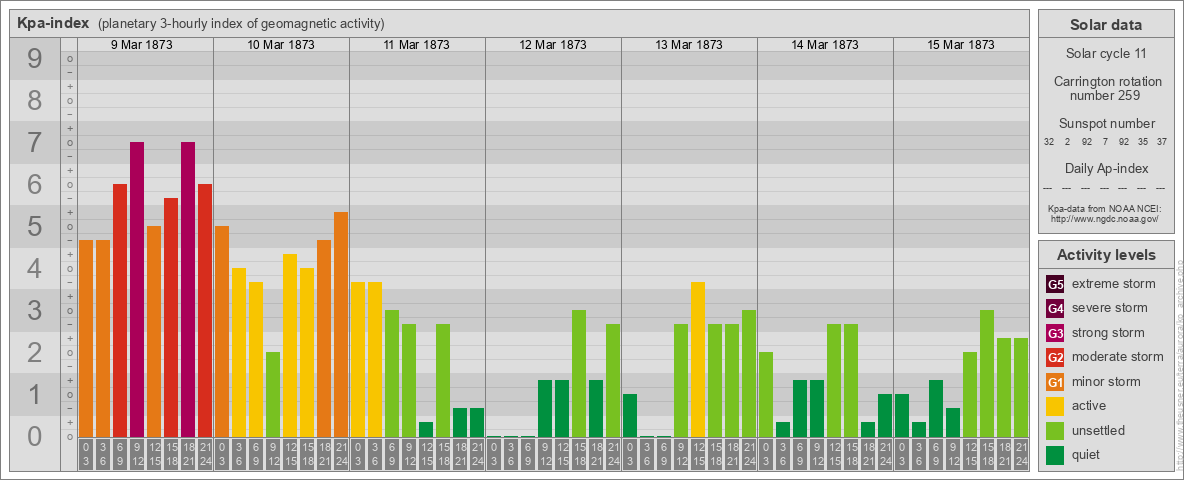Click the 10 Mar 0-3h orange bar
The image size is (1184, 480).
[x=222, y=332]
